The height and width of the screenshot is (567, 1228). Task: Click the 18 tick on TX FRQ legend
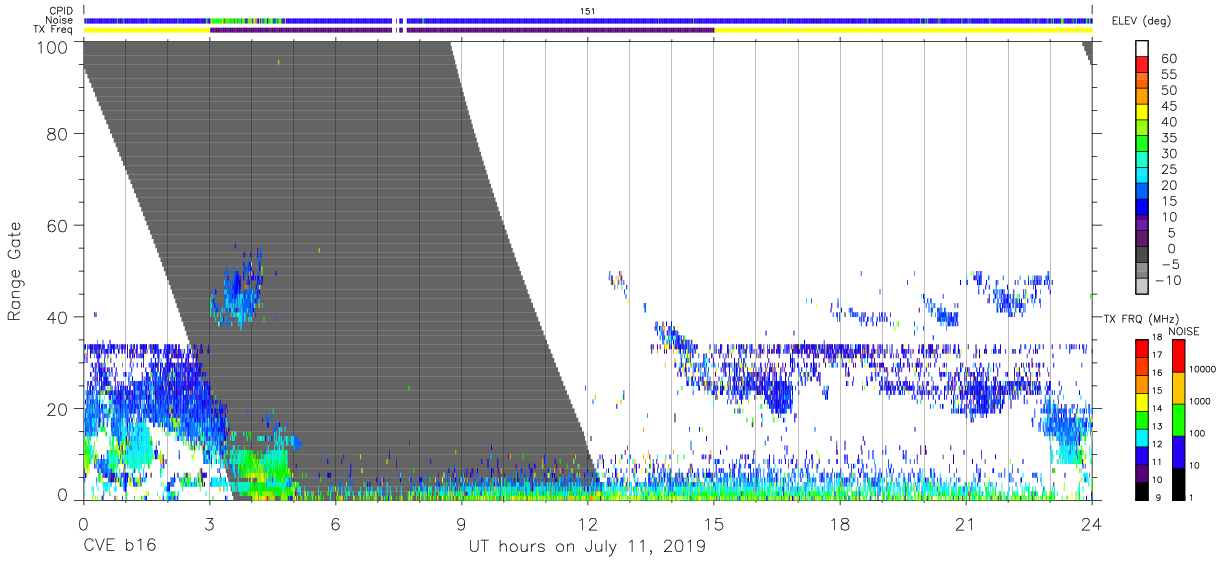(x=1156, y=338)
